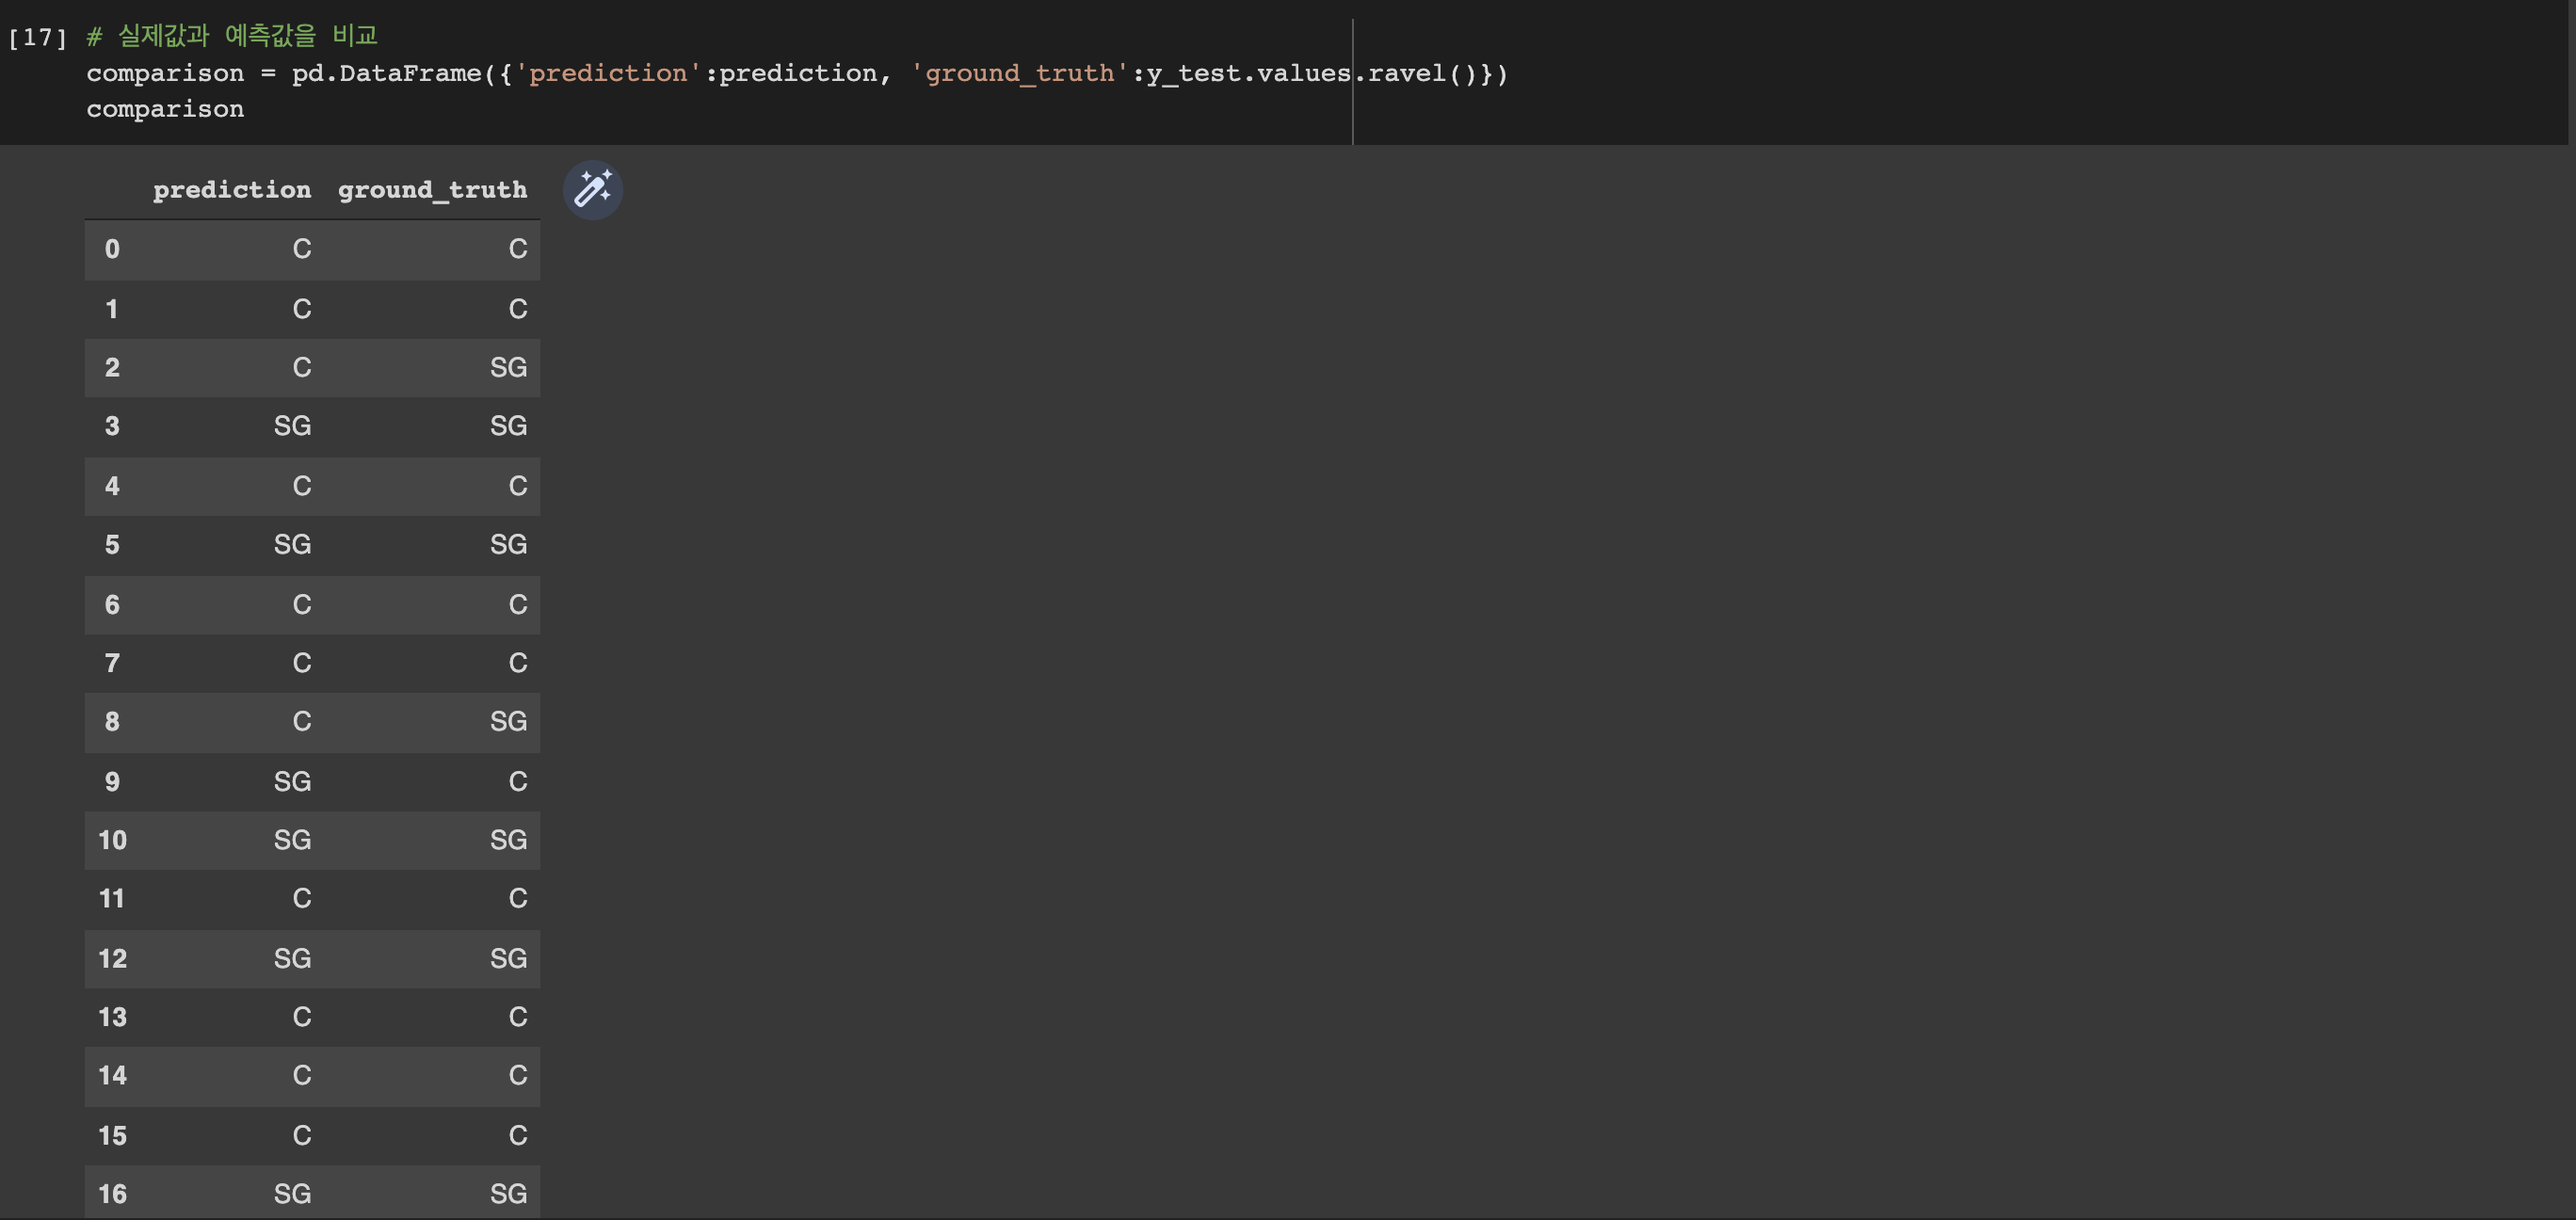This screenshot has height=1220, width=2576.
Task: Click the 'prediction' string in code
Action: point(608,73)
